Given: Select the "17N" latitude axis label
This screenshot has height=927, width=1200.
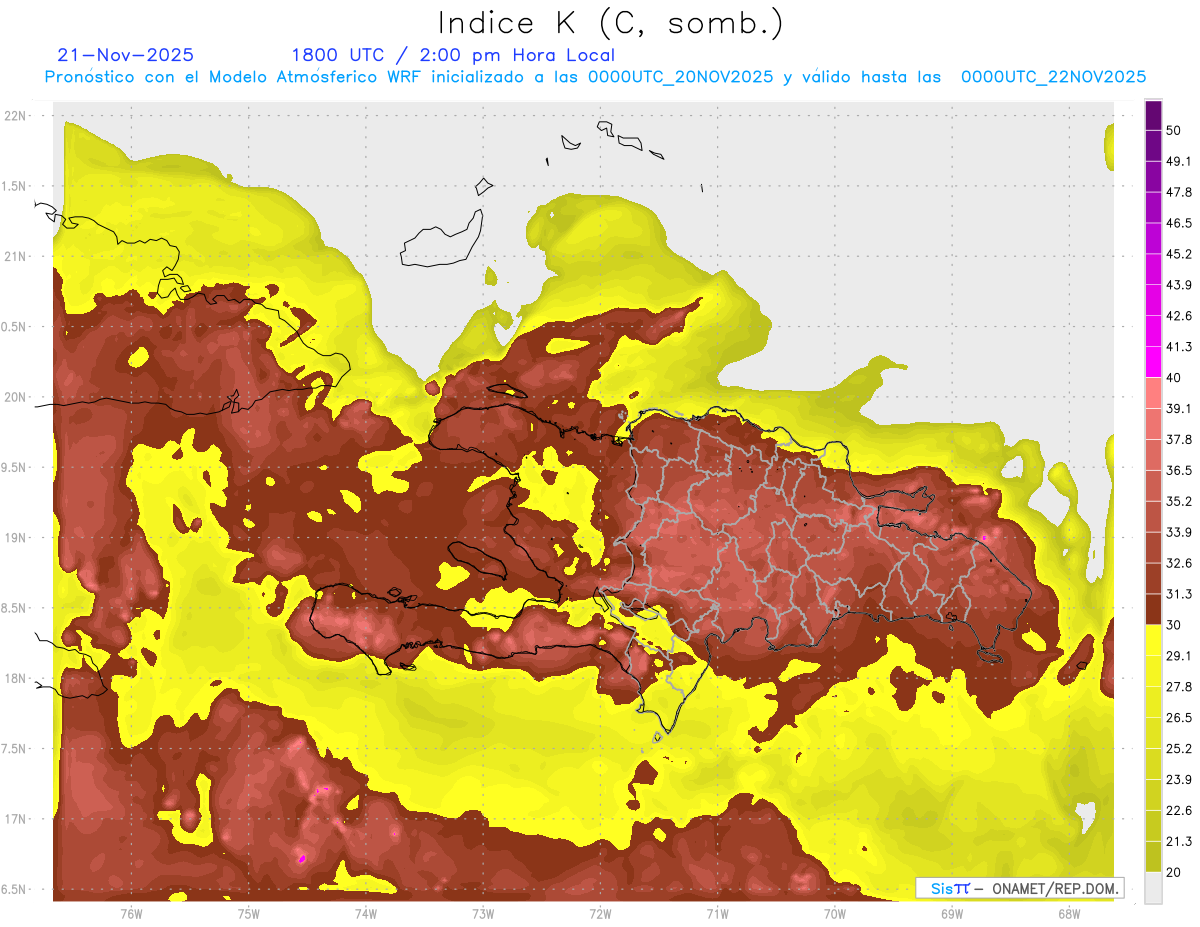Looking at the screenshot, I should [x=16, y=819].
